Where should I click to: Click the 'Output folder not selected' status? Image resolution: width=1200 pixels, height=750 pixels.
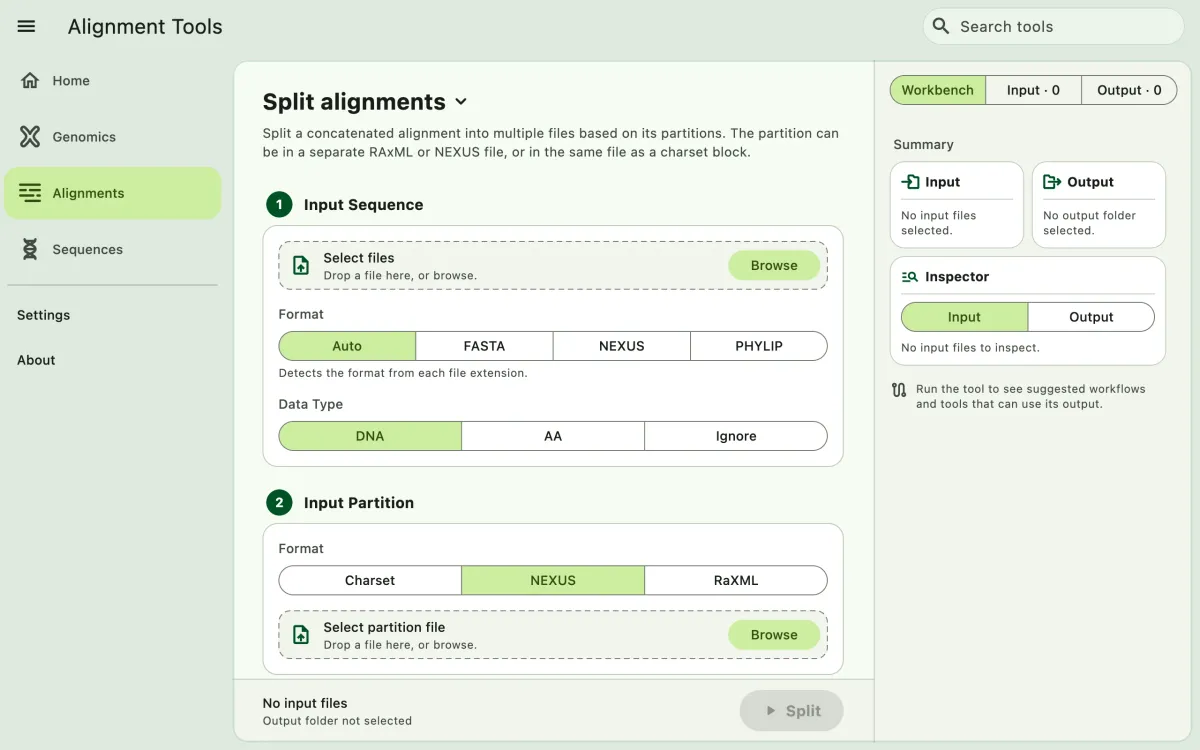coord(337,721)
